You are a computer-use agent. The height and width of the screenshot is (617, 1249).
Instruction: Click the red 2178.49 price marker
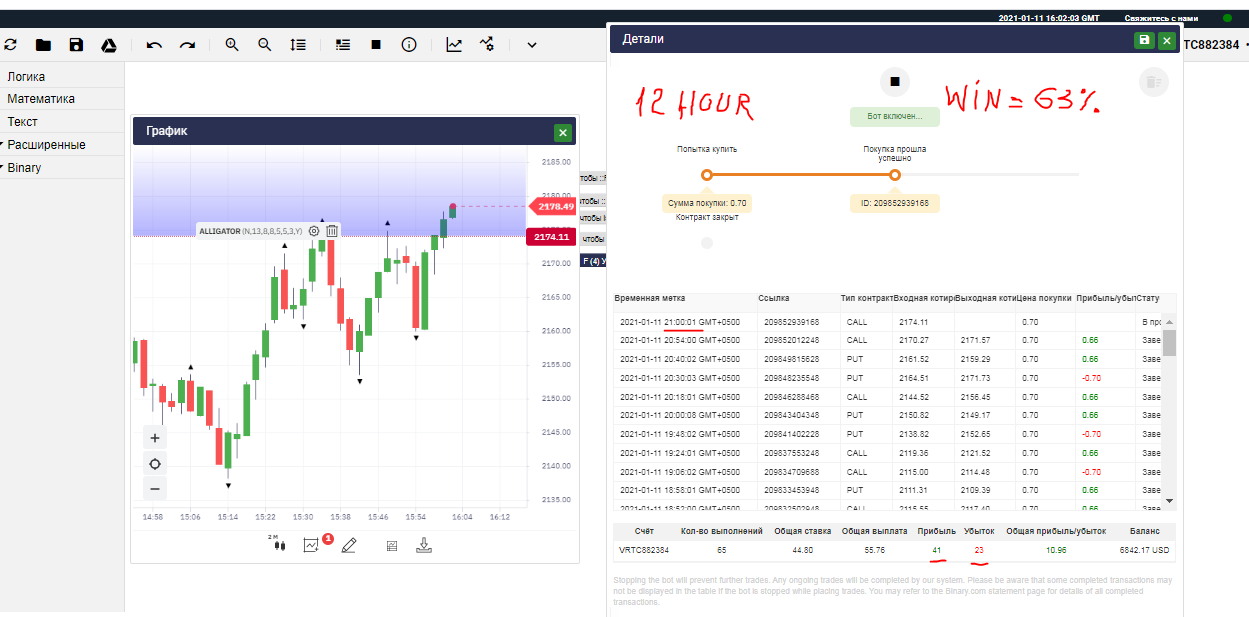pos(553,207)
